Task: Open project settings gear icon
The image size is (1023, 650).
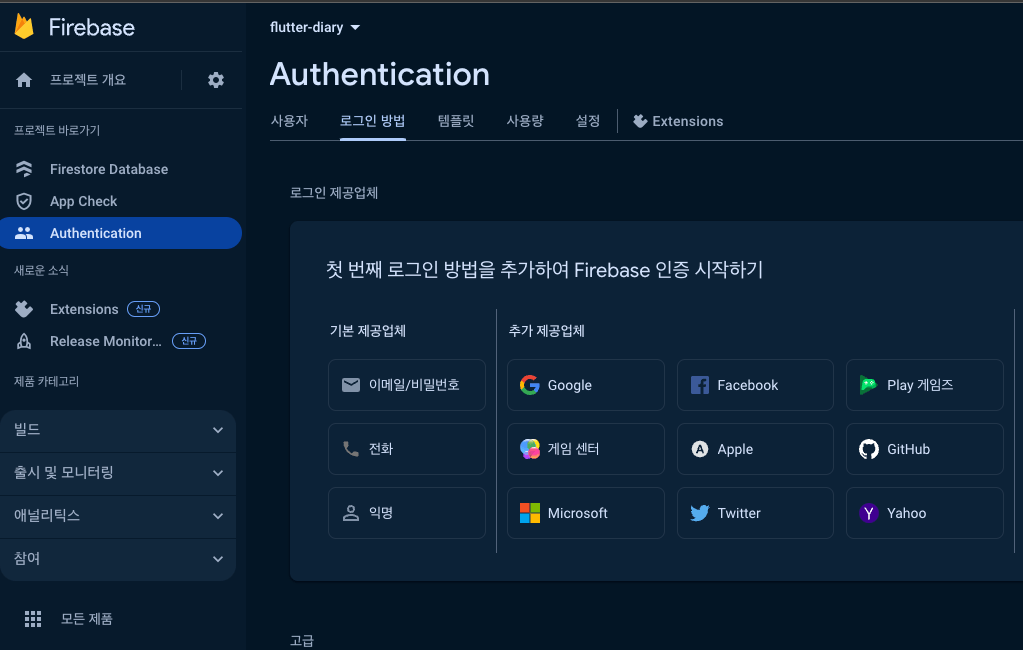Action: pos(216,80)
